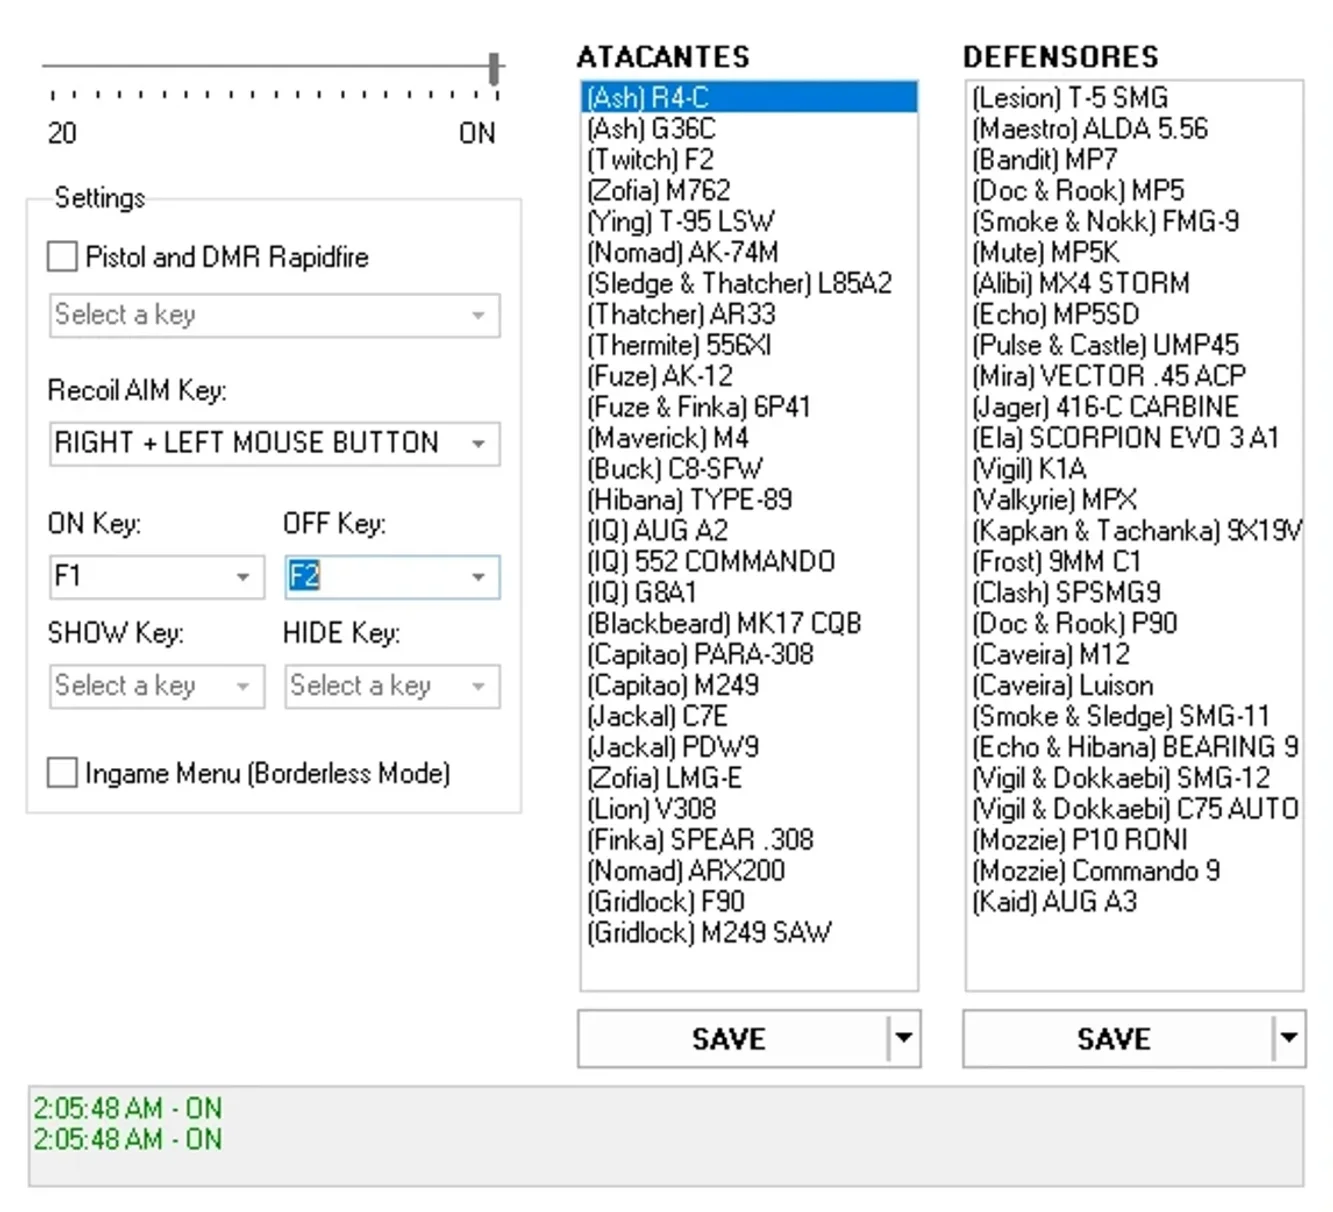Viewport: 1333px width, 1212px height.
Task: Click the SAVE button under DEFENSORES
Action: click(x=1117, y=1039)
